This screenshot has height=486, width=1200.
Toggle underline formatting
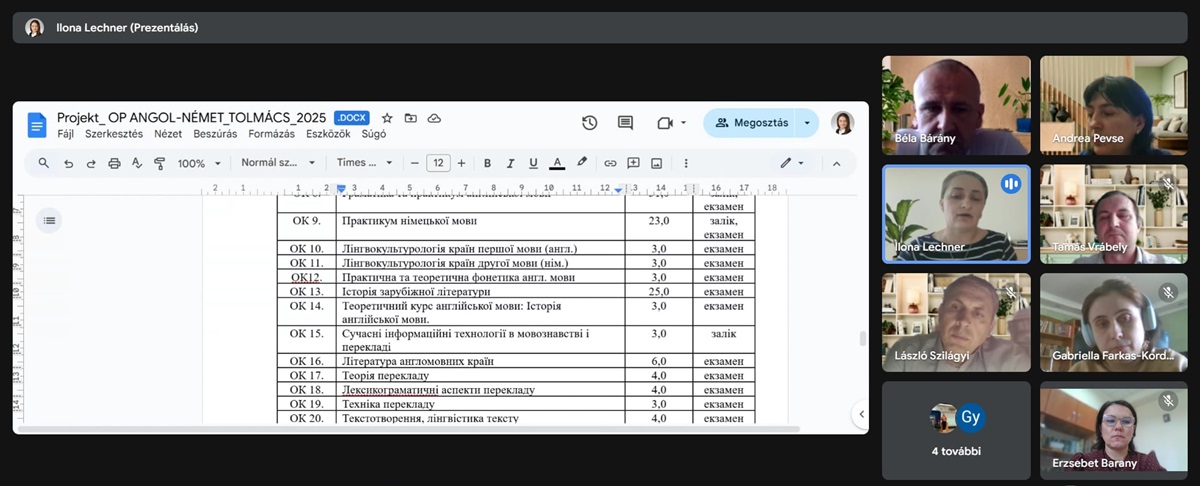click(533, 163)
